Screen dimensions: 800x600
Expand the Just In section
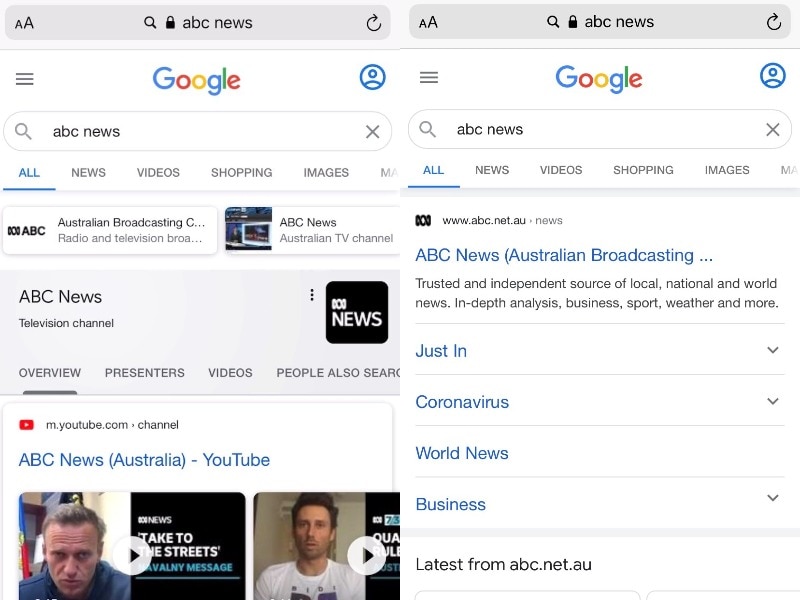pos(599,351)
